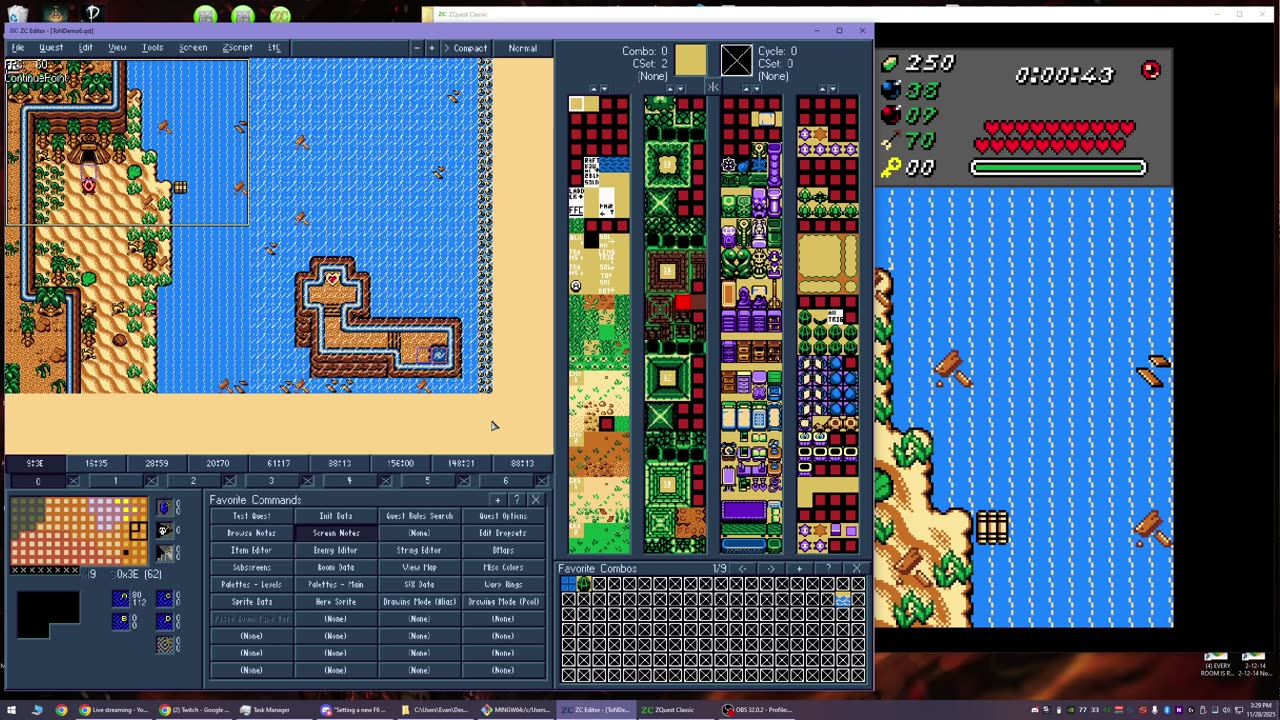Toggle the X box next to map 6
This screenshot has height=720, width=1280.
[541, 481]
